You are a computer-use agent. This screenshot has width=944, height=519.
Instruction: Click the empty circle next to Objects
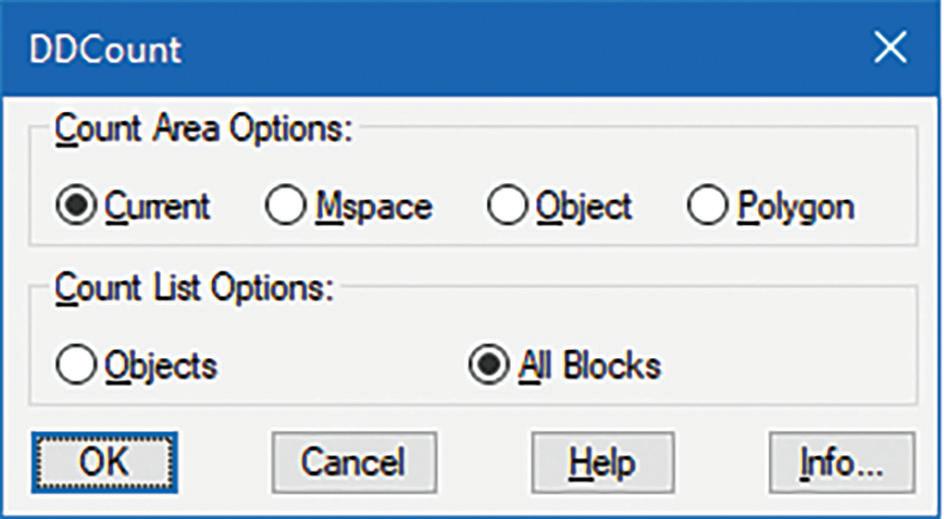pos(78,365)
